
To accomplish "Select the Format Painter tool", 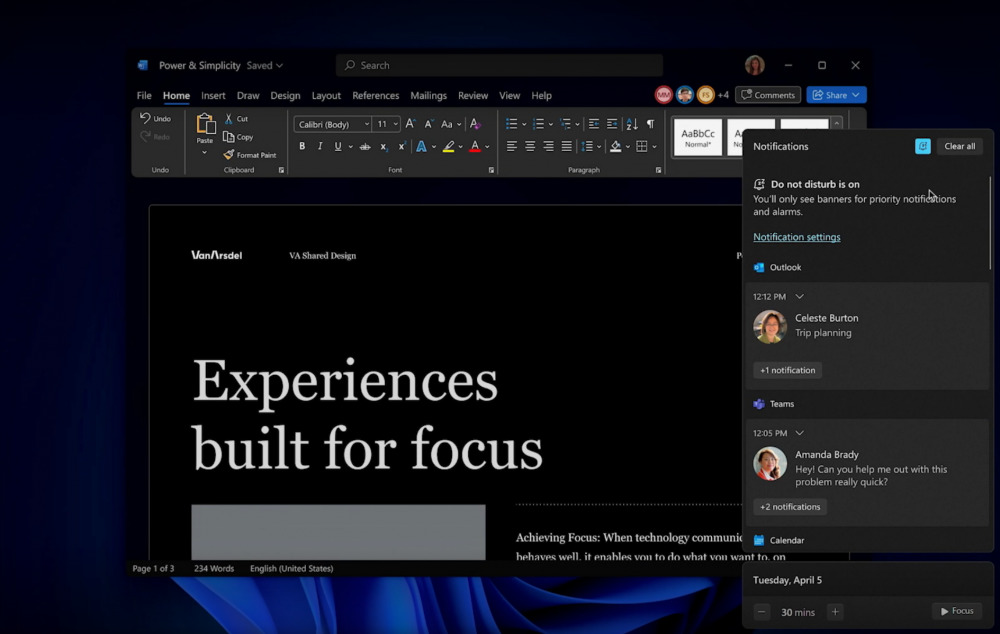I will tap(251, 155).
